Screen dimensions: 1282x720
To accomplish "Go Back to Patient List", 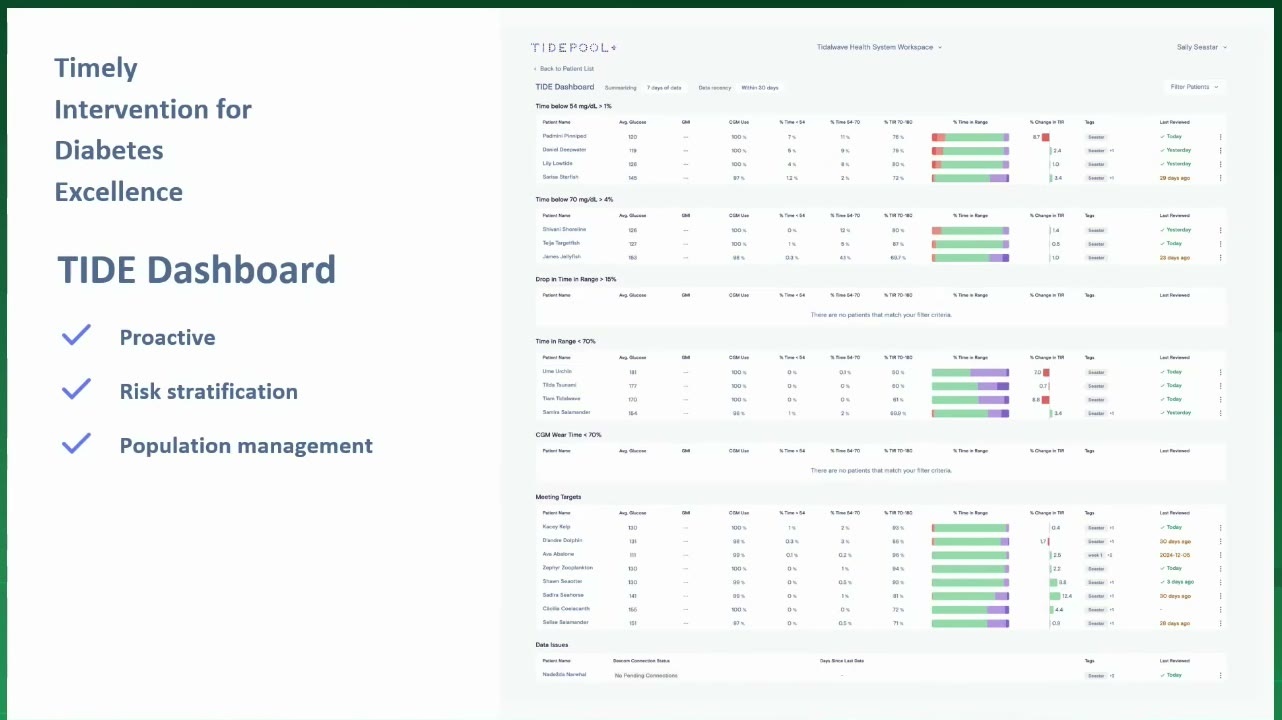I will pyautogui.click(x=564, y=69).
